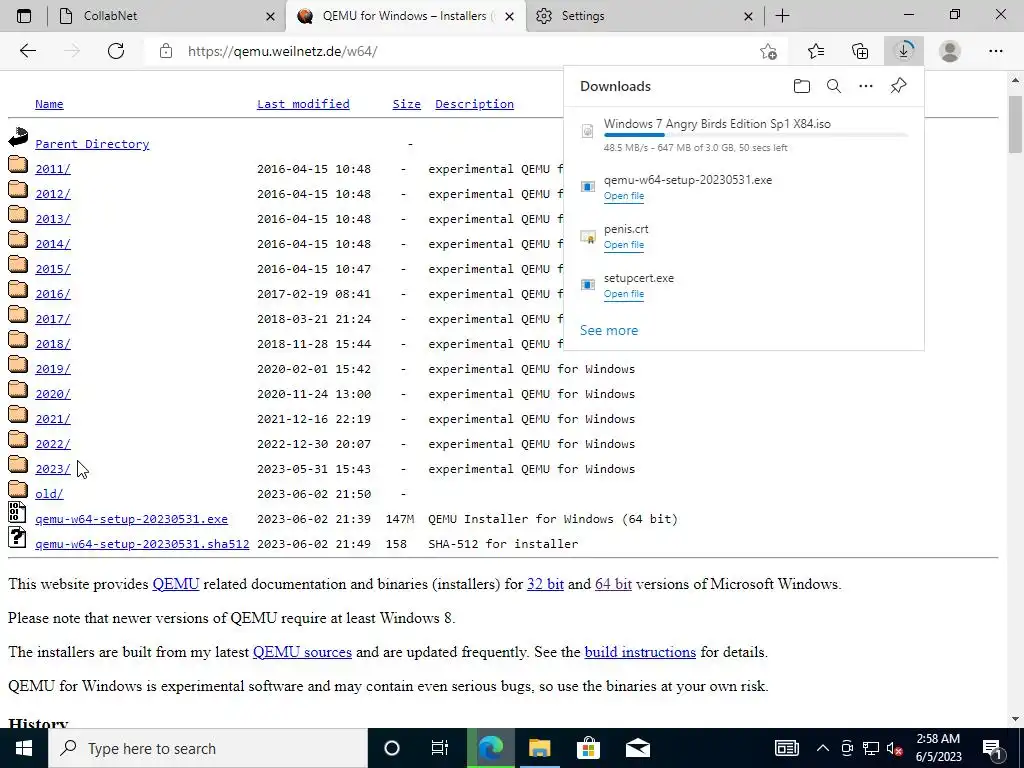Open the Parent Directory link

92,144
